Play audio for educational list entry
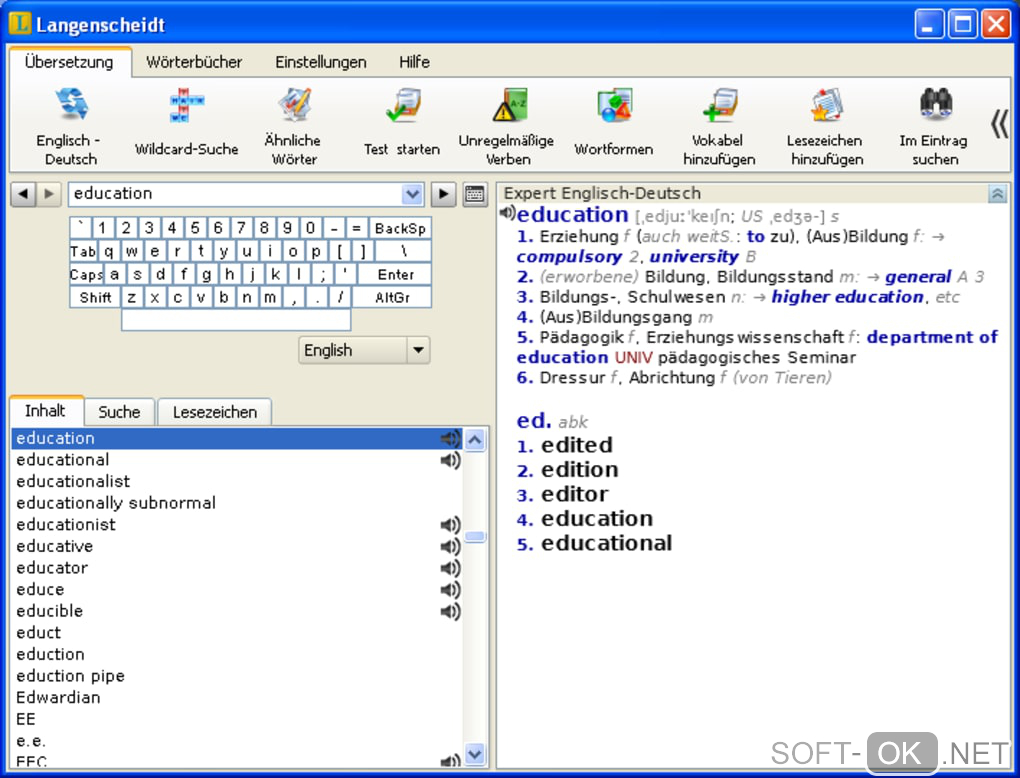The height and width of the screenshot is (778, 1020). click(451, 460)
